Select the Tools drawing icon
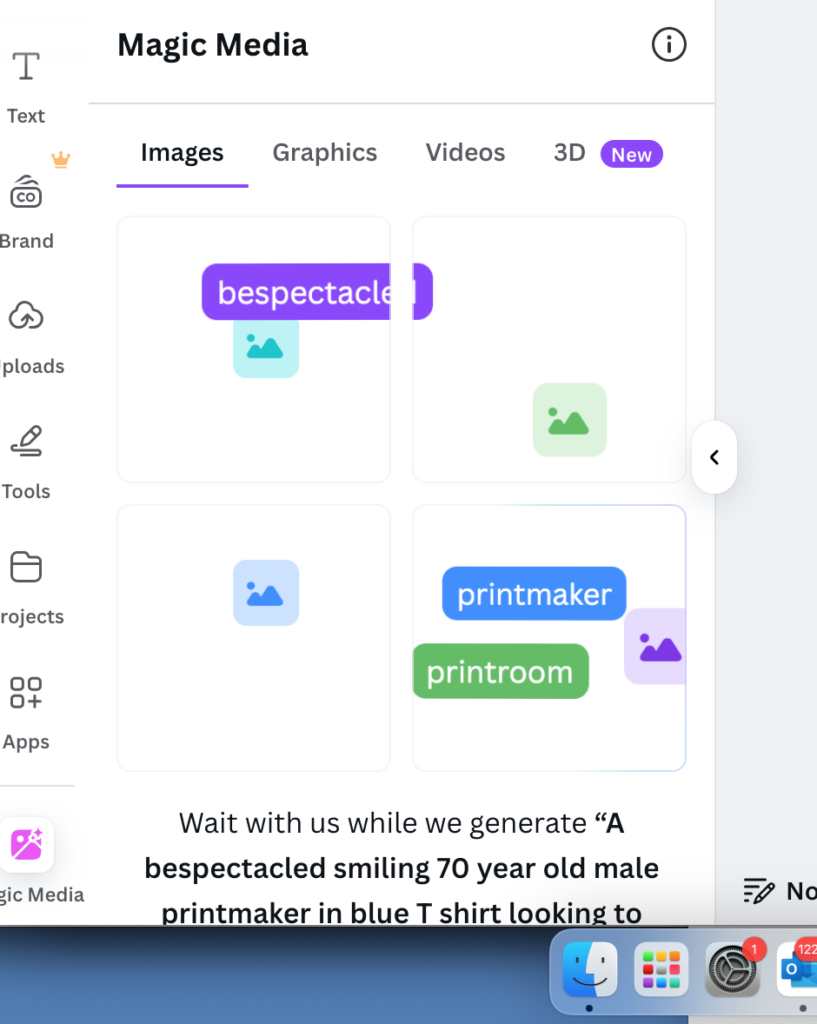 click(x=26, y=441)
